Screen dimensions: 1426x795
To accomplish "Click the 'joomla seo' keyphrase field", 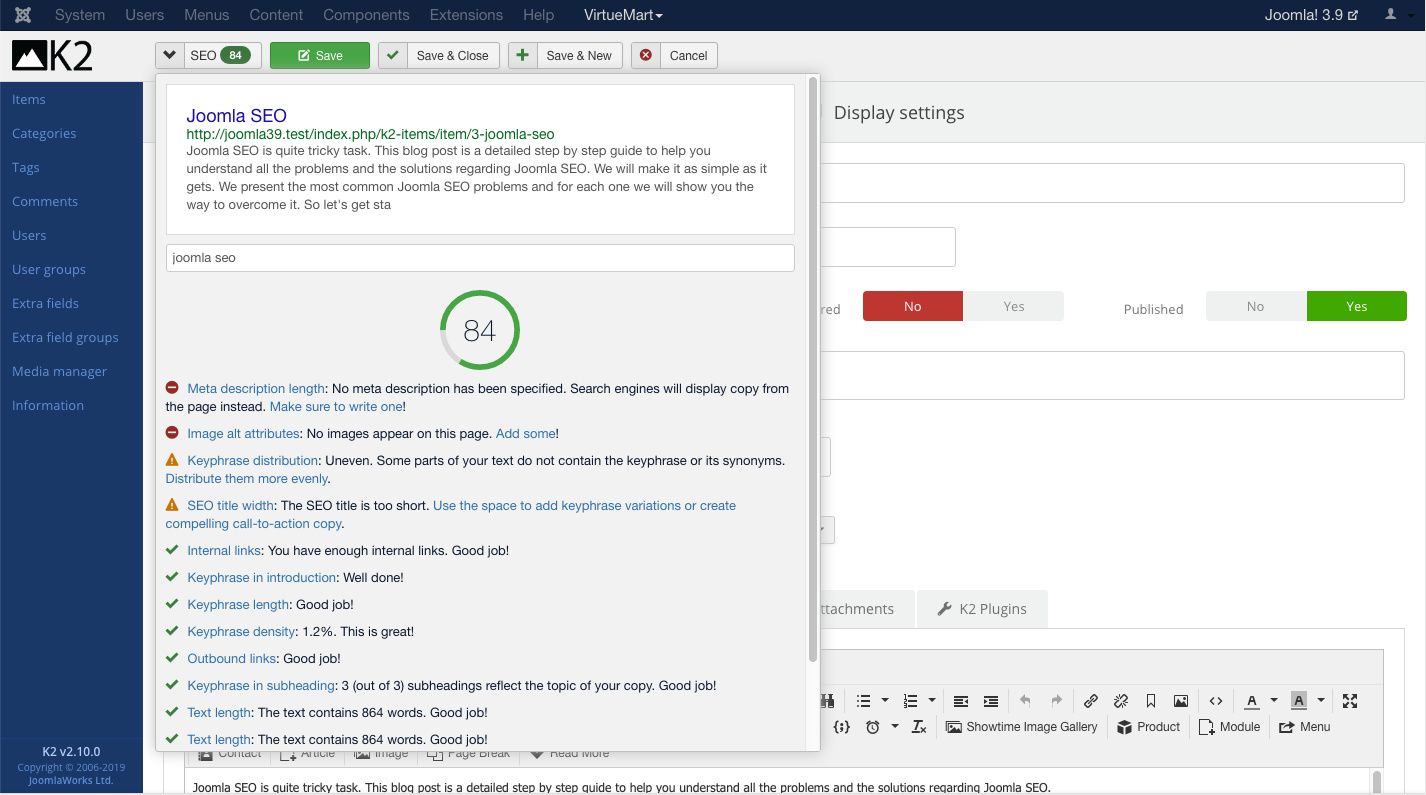I will pos(480,257).
